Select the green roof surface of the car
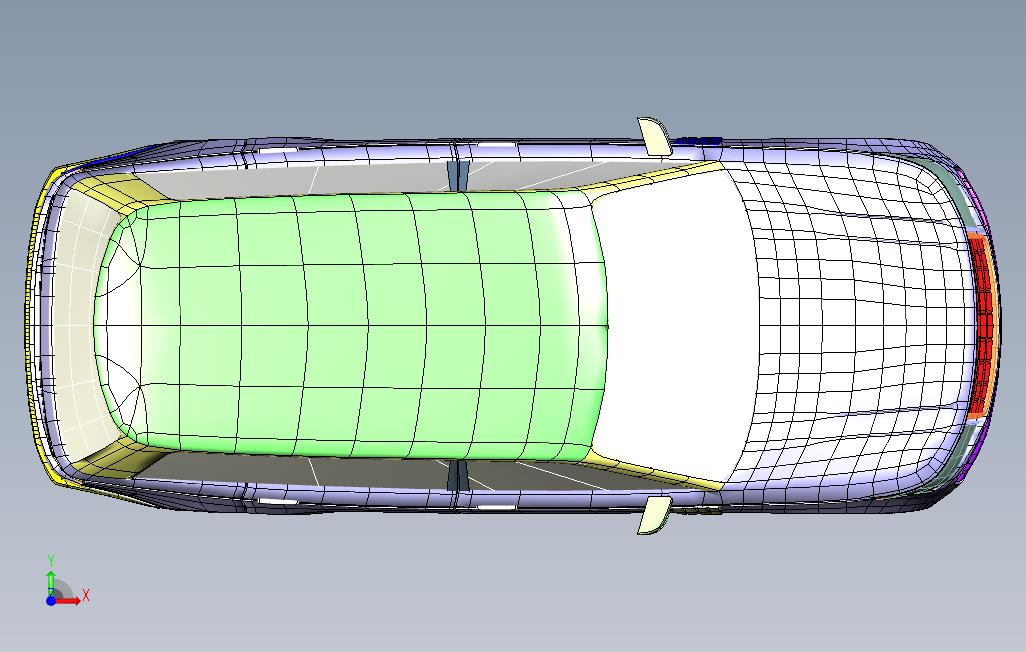The width and height of the screenshot is (1026, 652). point(353,325)
